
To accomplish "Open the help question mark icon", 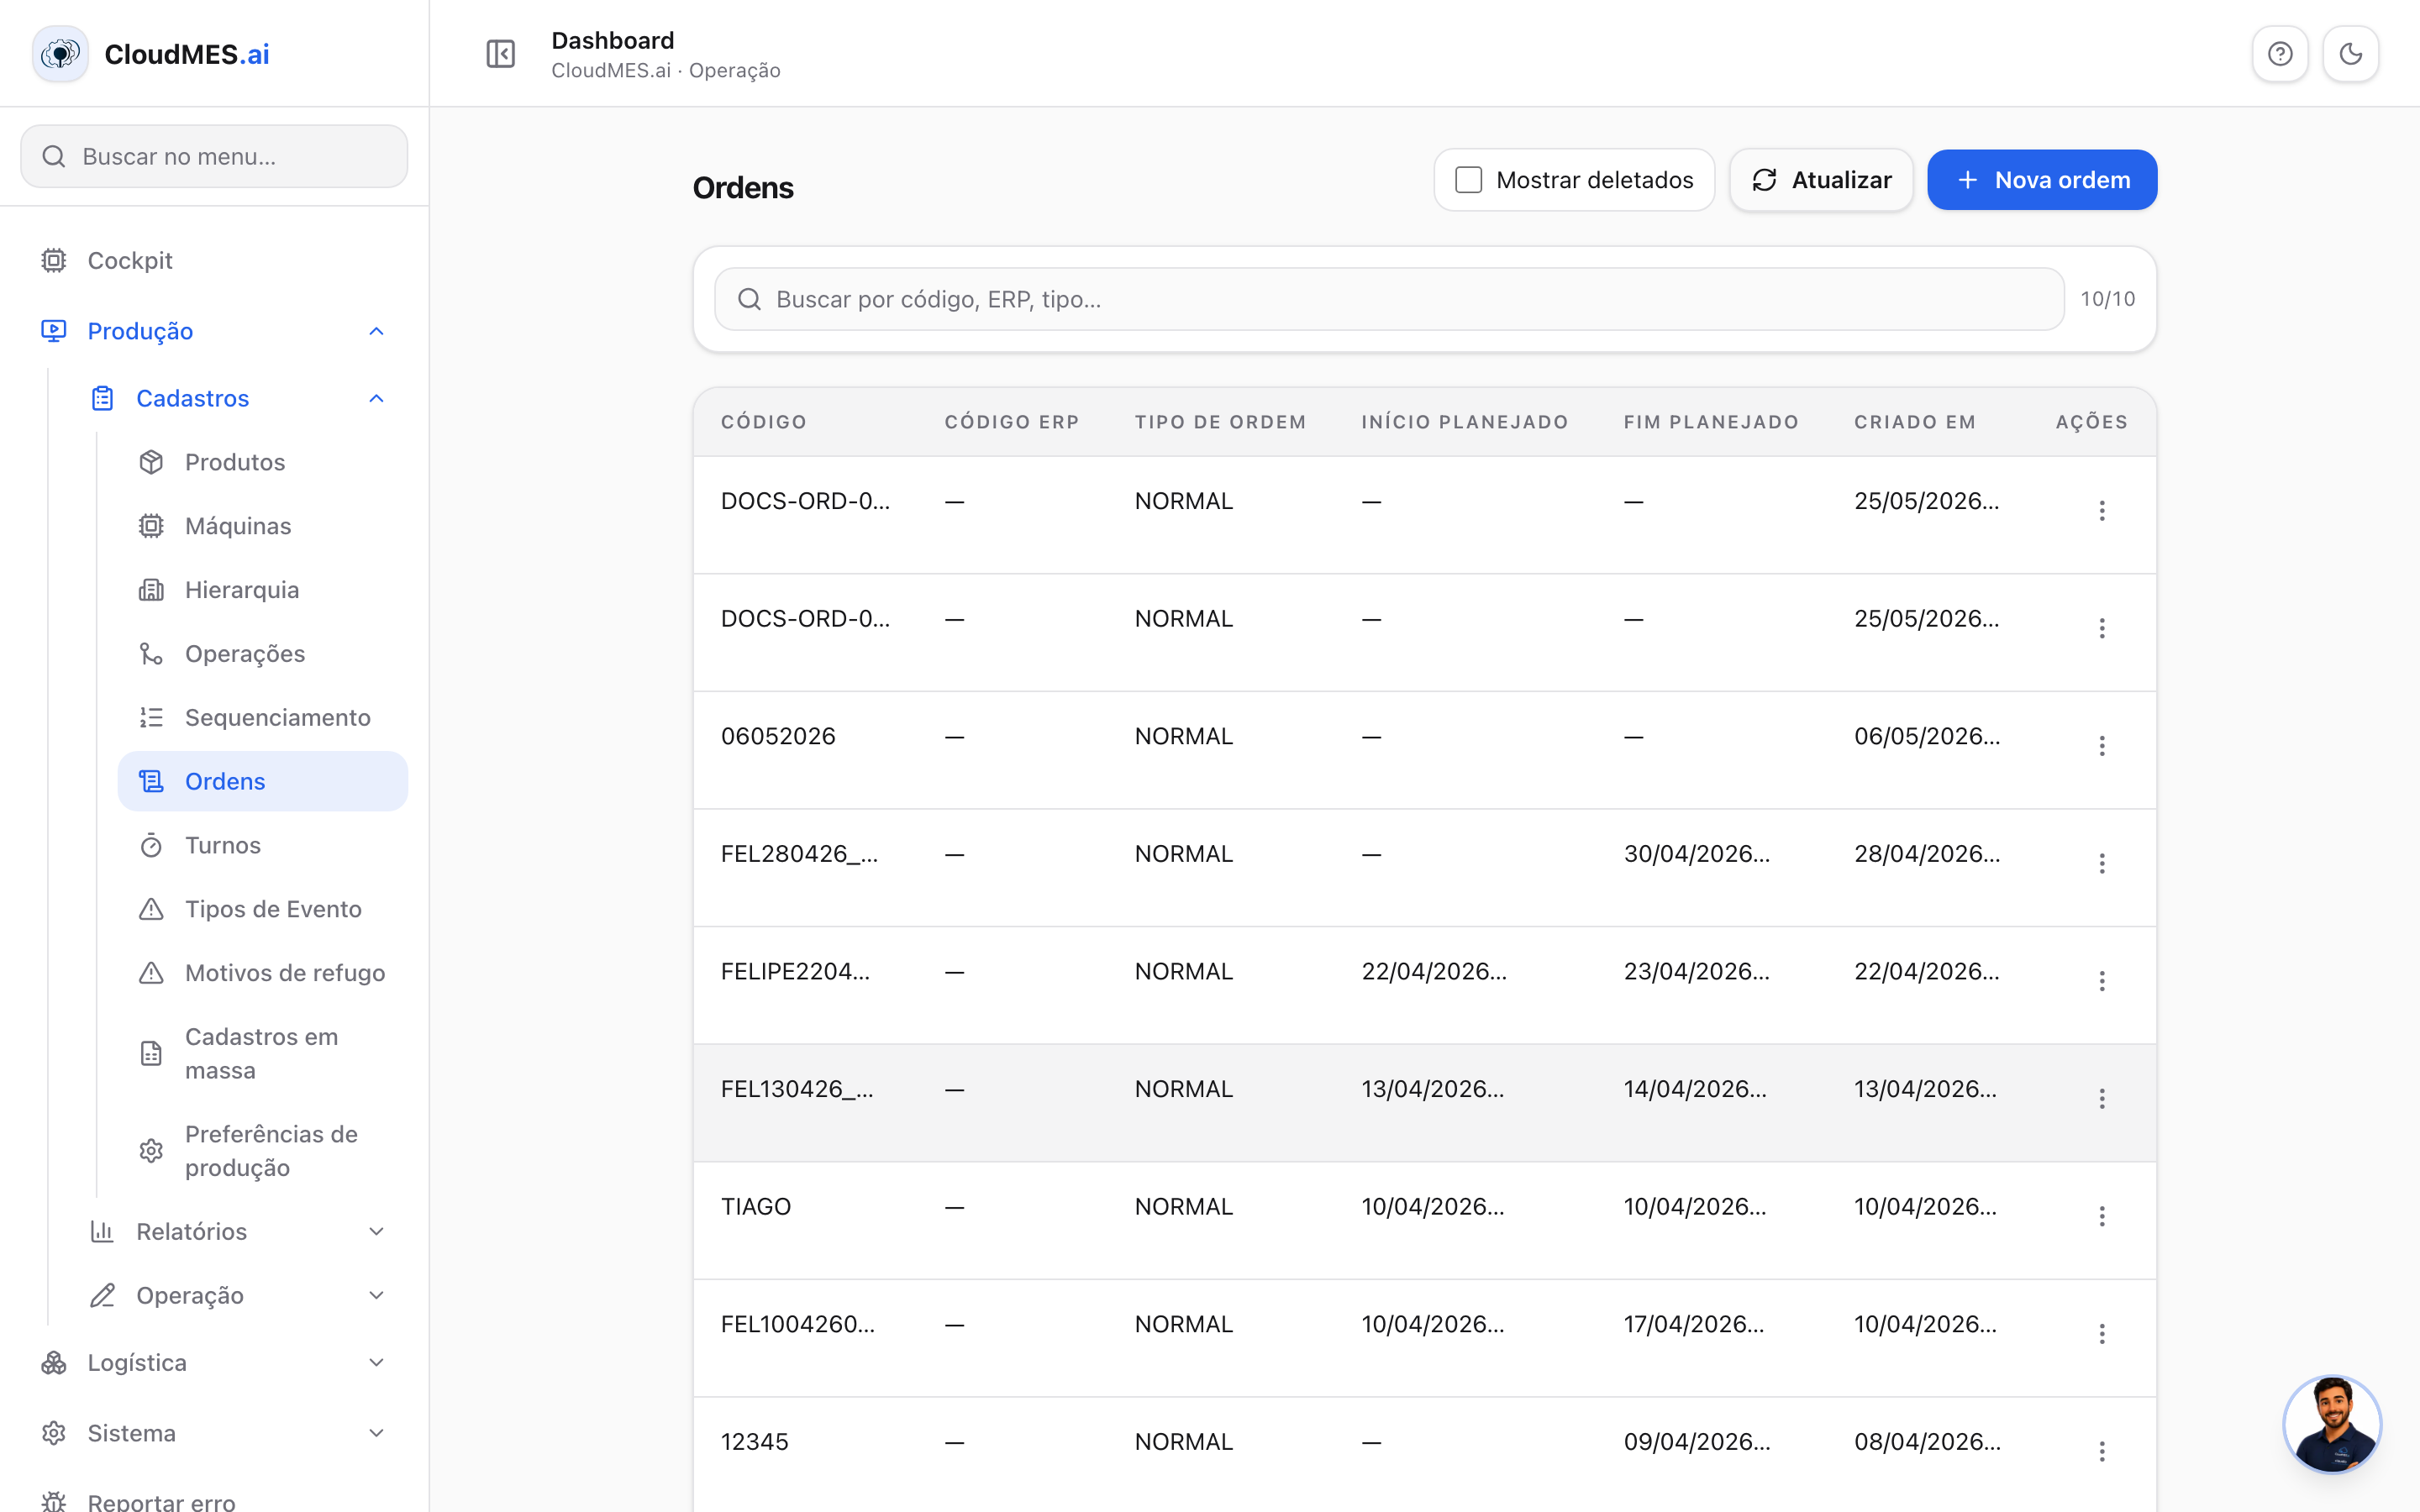I will click(x=2279, y=54).
